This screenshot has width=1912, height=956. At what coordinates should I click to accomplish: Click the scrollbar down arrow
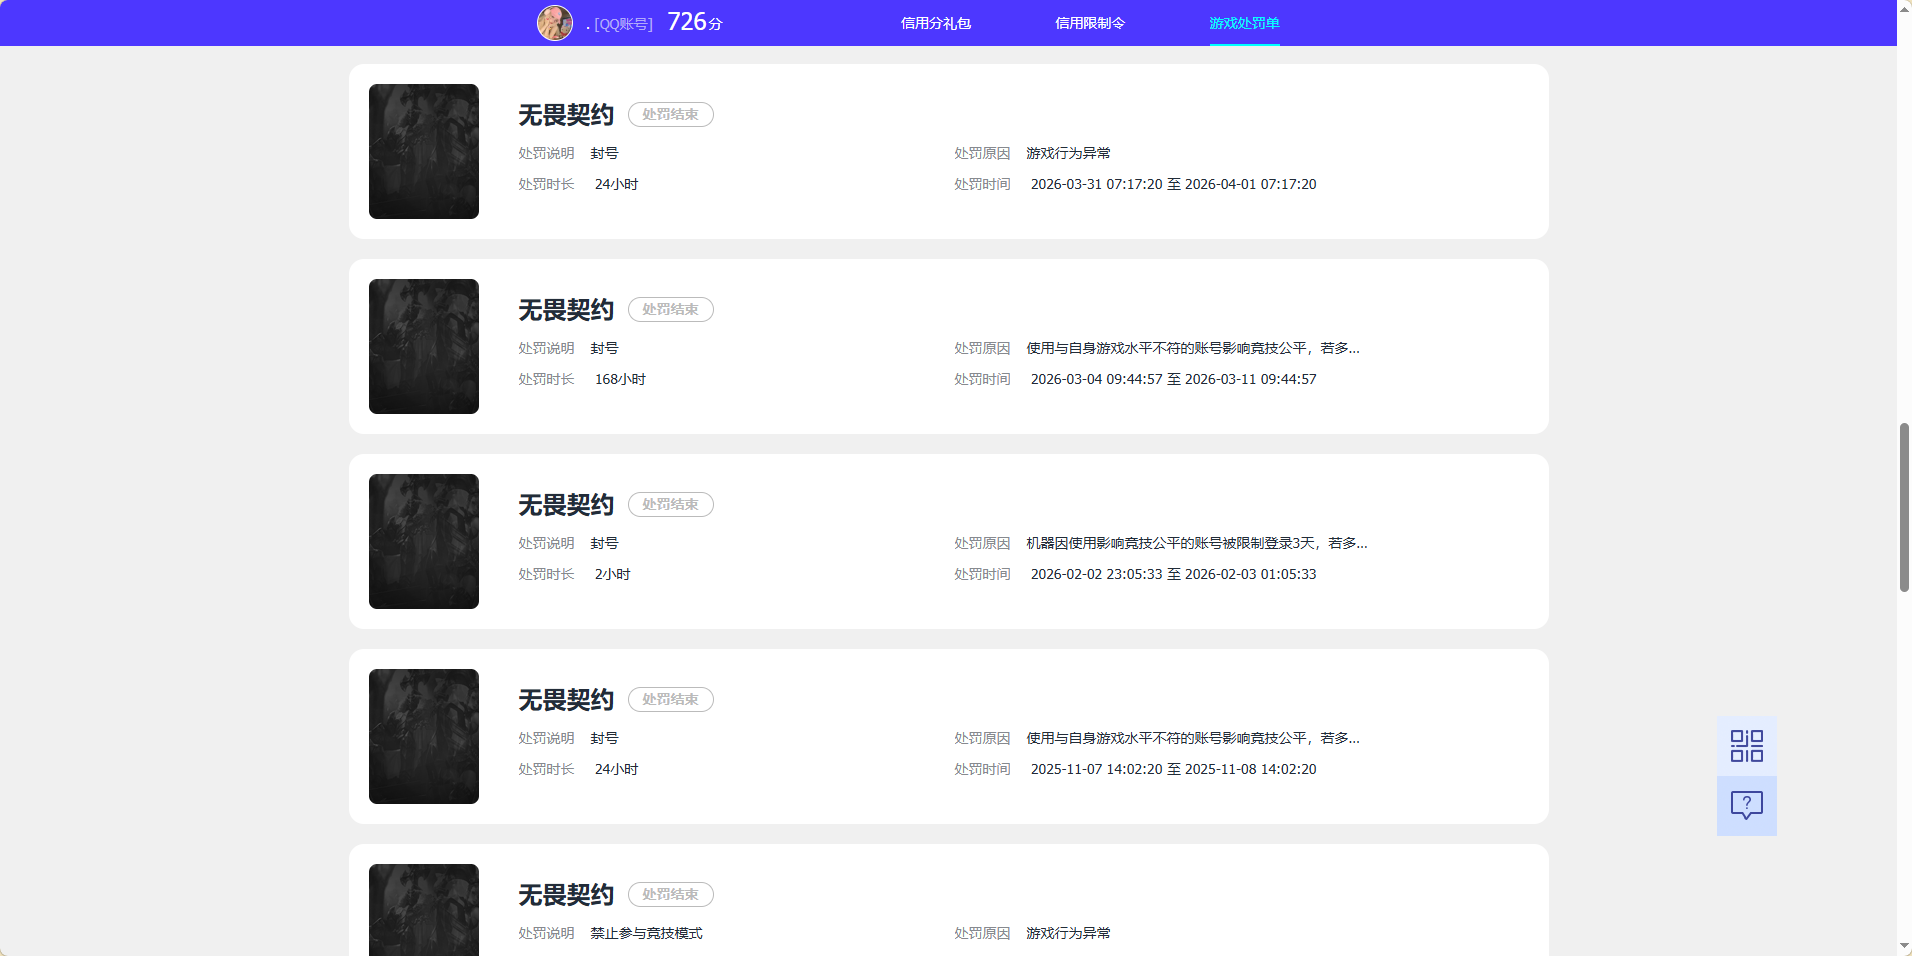[1904, 948]
